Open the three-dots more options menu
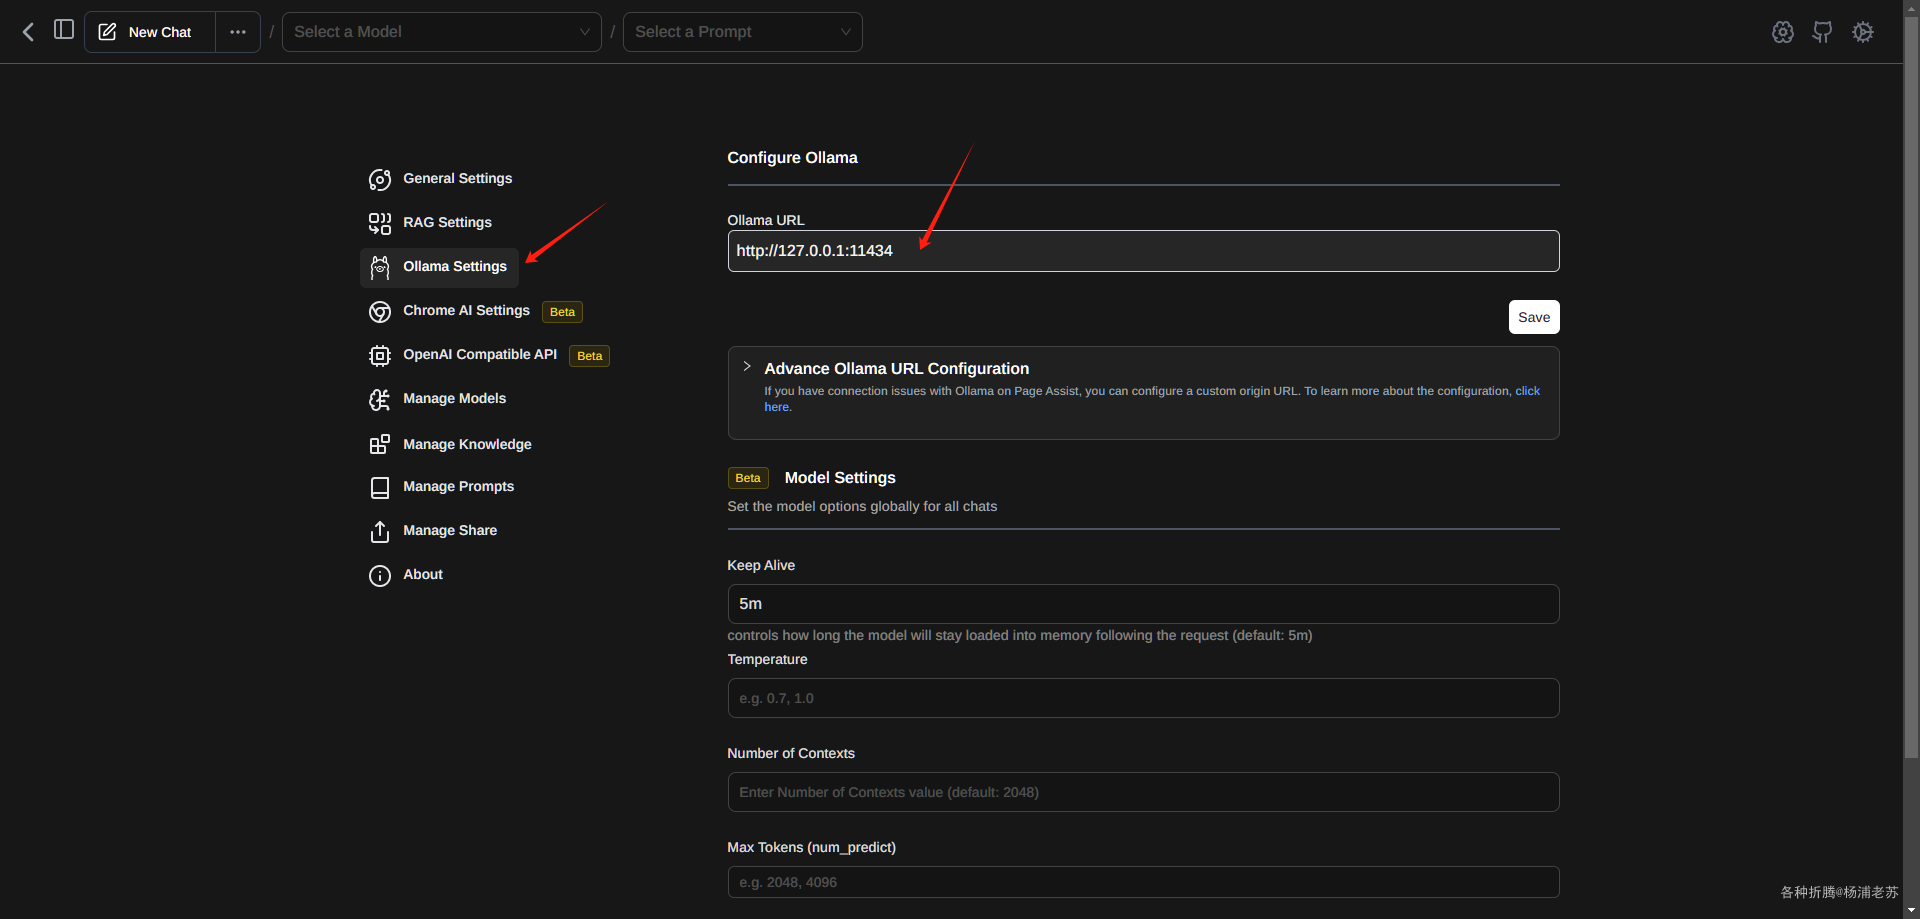The width and height of the screenshot is (1920, 919). coord(238,32)
